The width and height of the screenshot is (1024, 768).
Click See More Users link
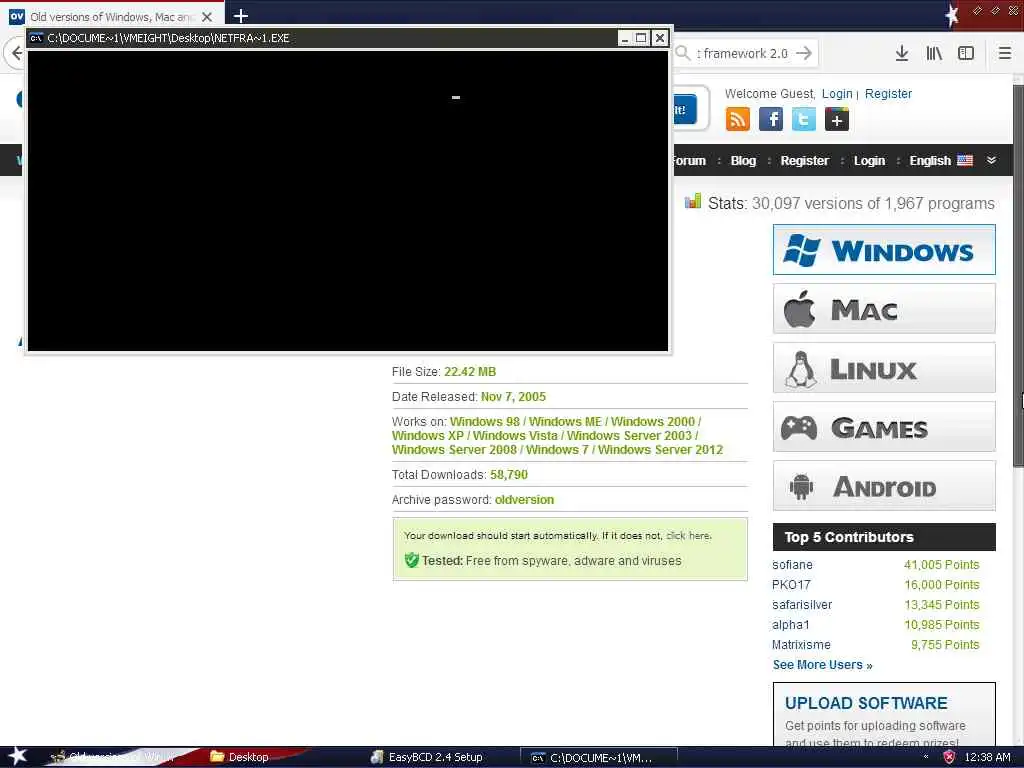click(x=822, y=665)
